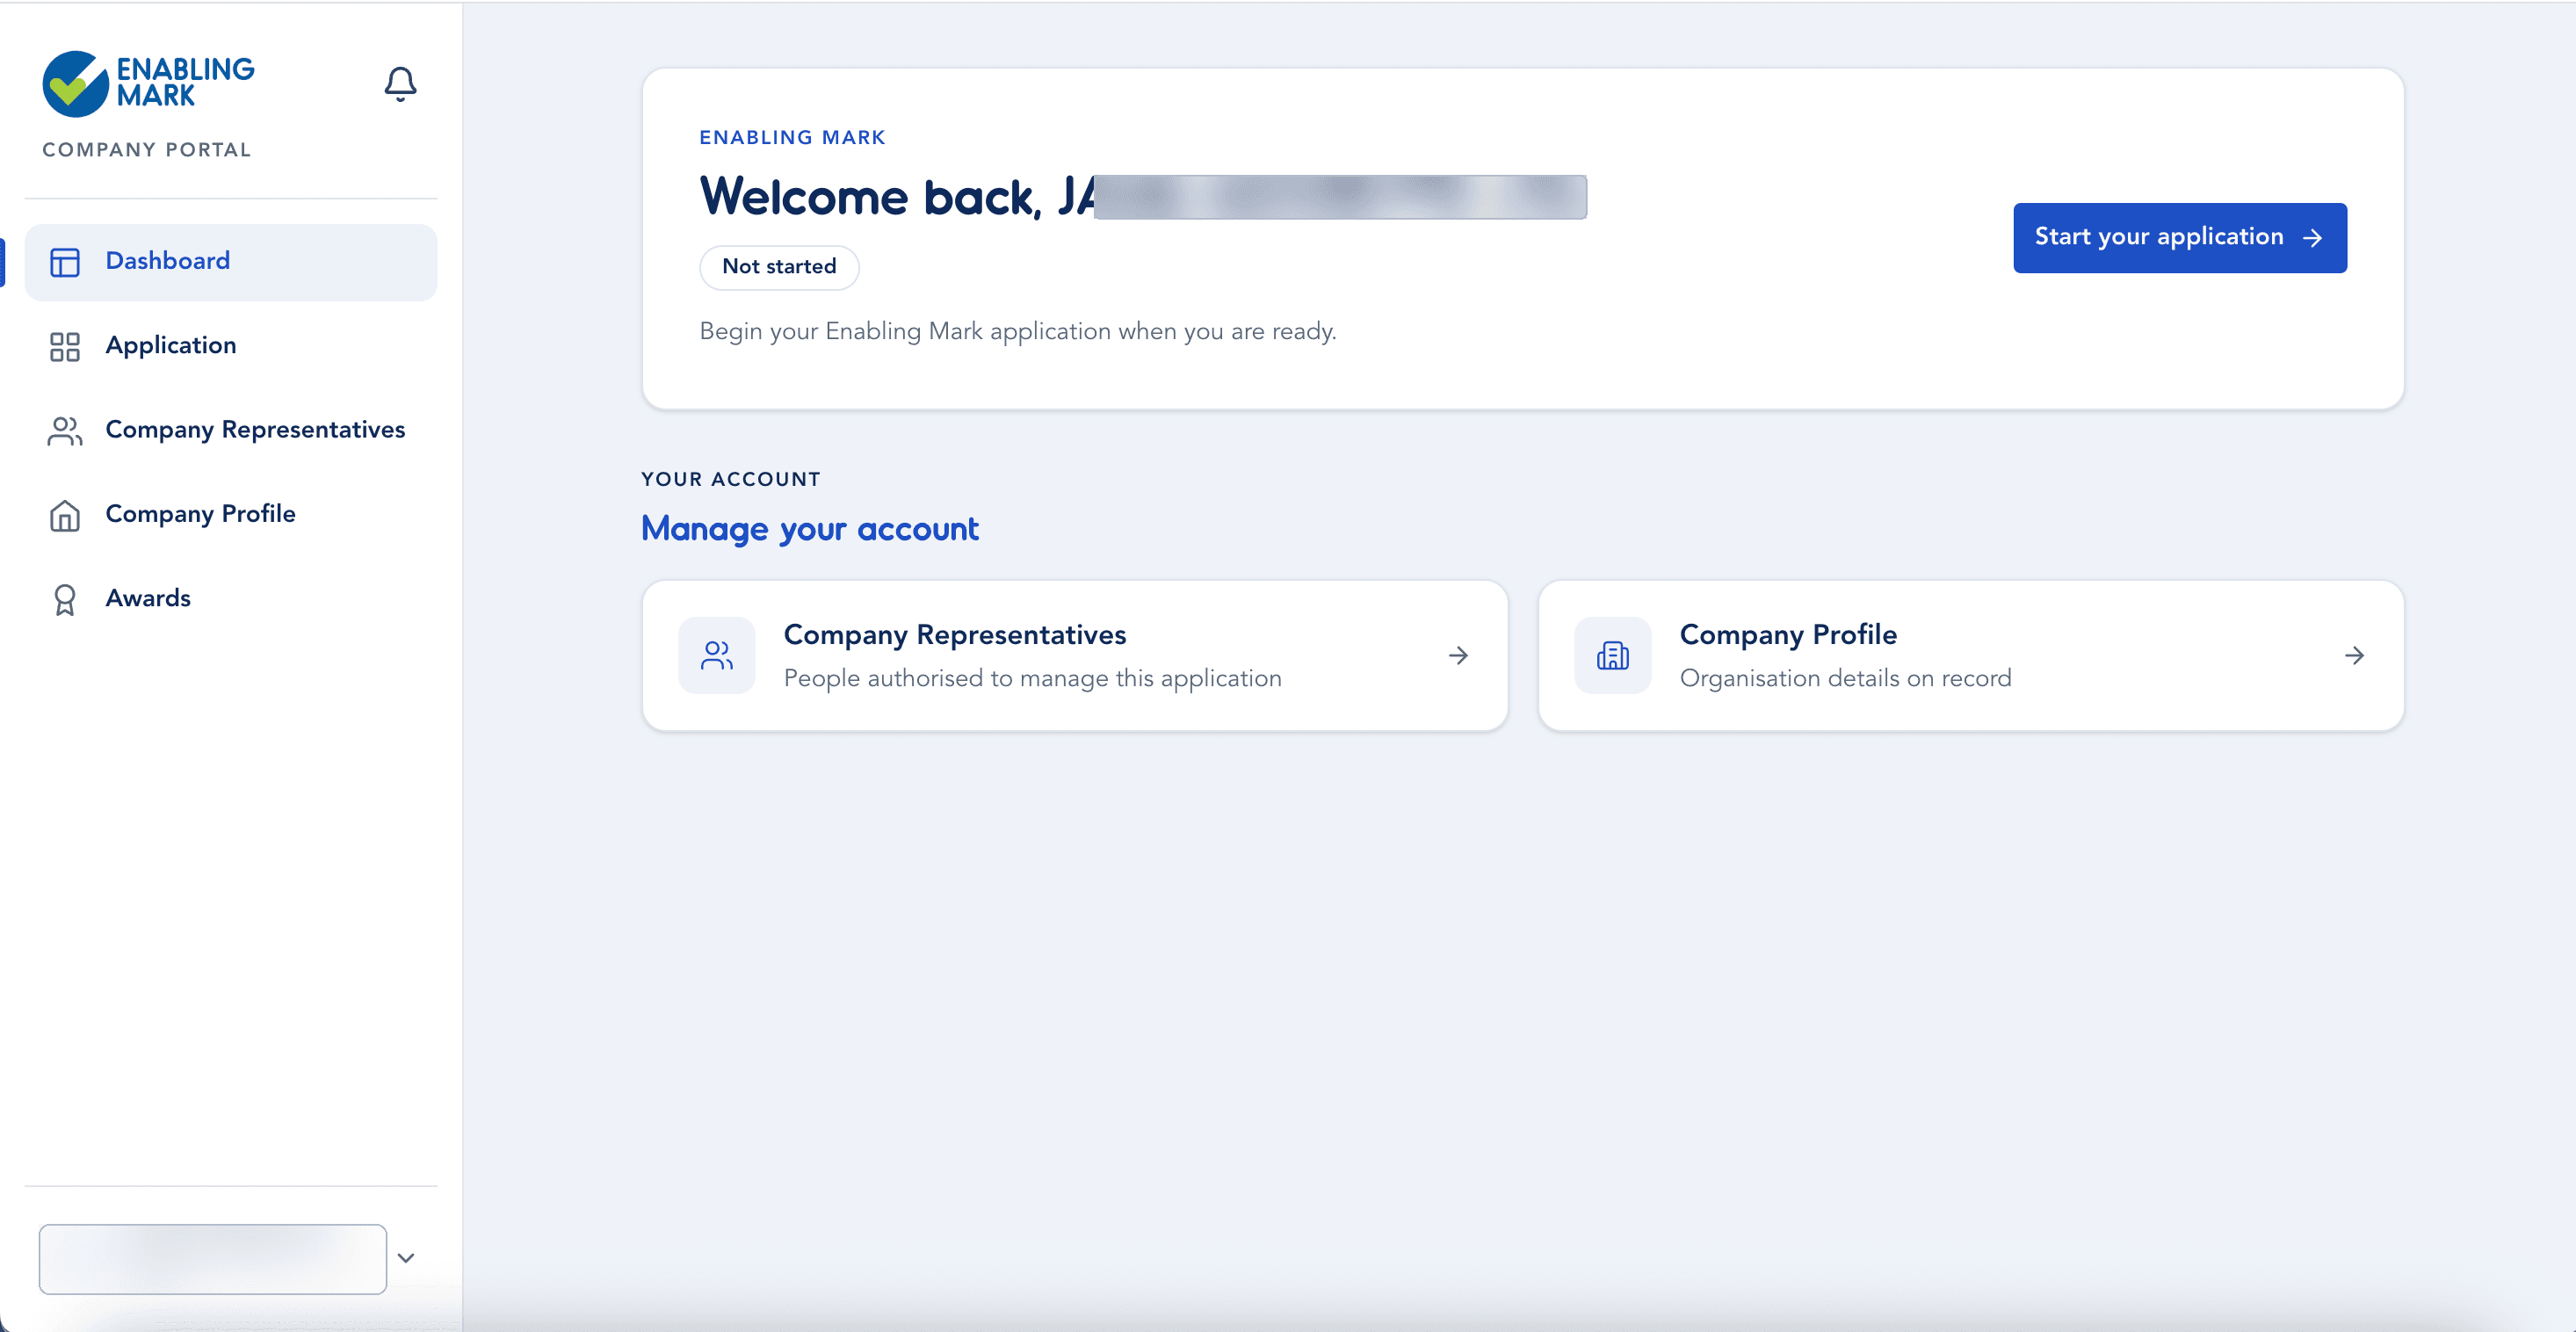This screenshot has height=1332, width=2576.
Task: Click the Not started status badge
Action: click(779, 267)
